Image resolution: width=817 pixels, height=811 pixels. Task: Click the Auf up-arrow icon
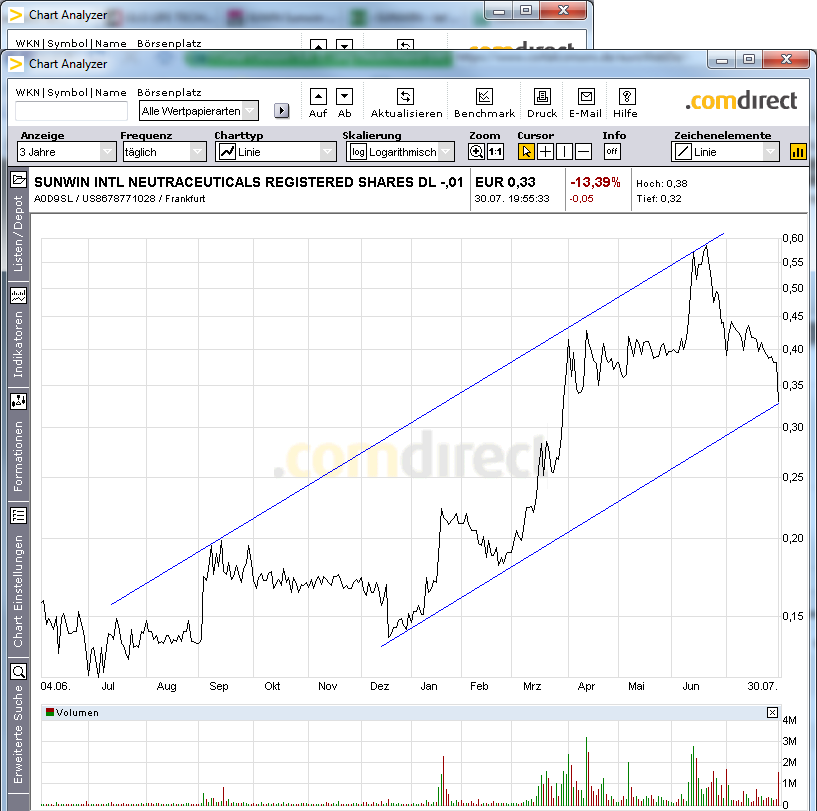click(318, 97)
